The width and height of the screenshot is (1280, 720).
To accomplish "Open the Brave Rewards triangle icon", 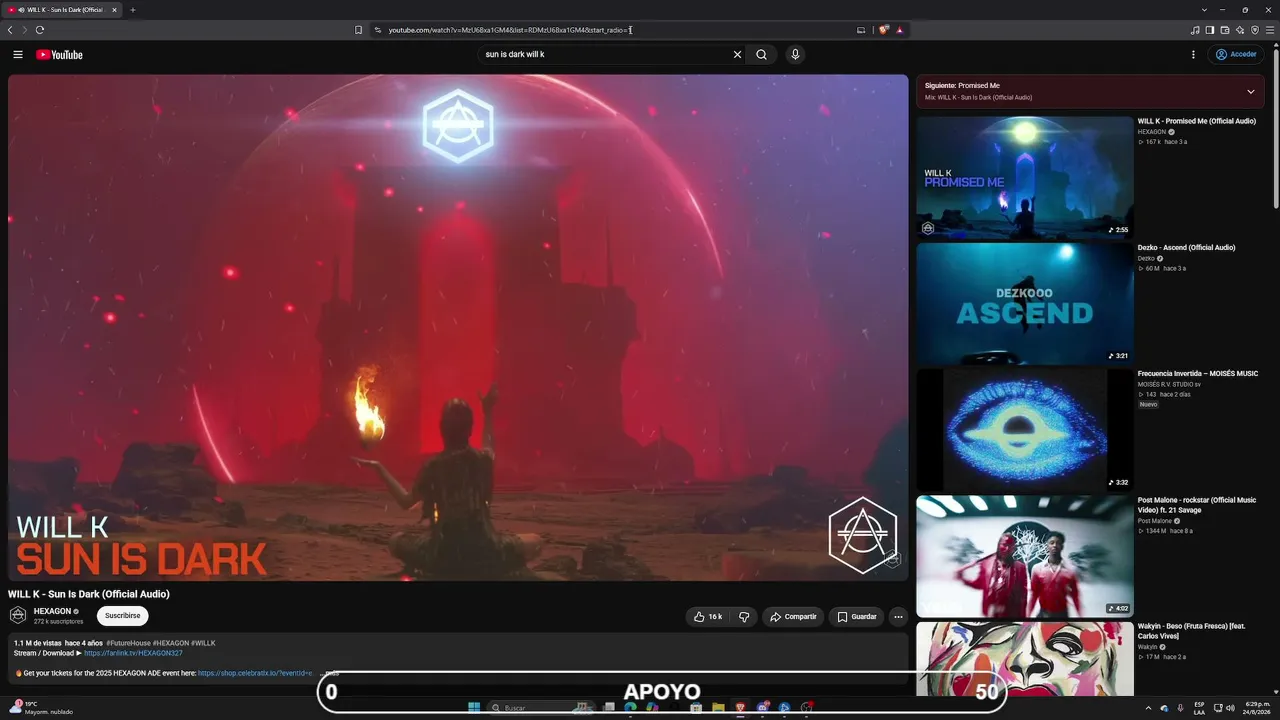I will click(900, 30).
